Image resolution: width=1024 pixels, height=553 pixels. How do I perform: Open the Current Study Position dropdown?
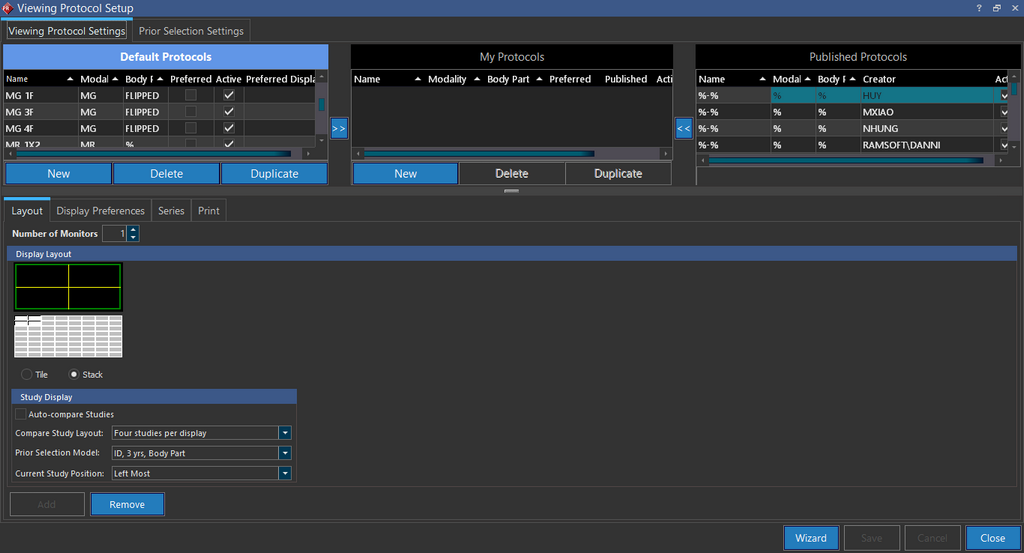pyautogui.click(x=285, y=473)
